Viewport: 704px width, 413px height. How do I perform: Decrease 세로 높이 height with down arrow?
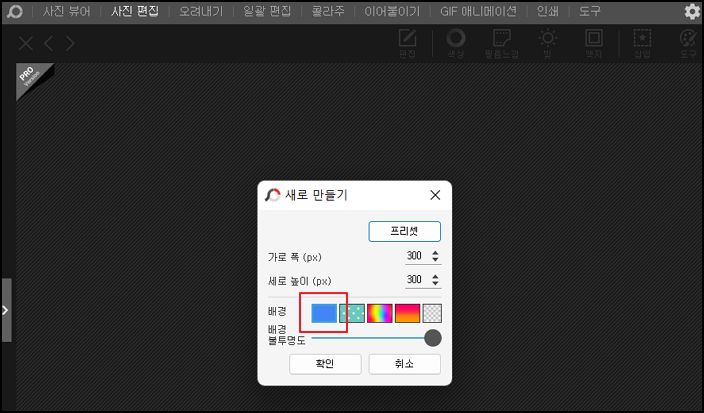point(435,283)
